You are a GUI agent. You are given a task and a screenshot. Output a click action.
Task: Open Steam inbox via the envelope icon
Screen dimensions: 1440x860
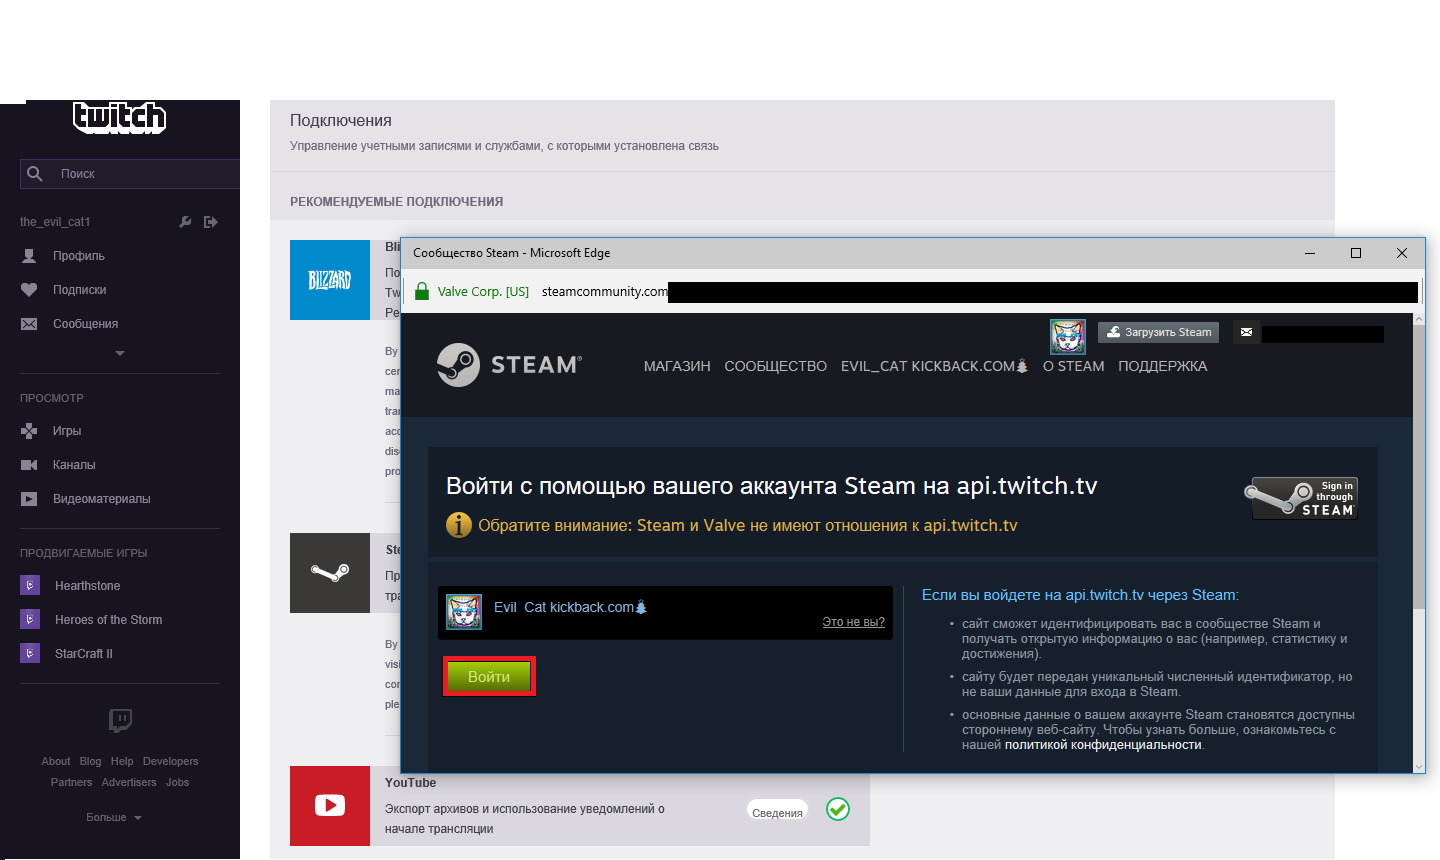pos(1246,332)
